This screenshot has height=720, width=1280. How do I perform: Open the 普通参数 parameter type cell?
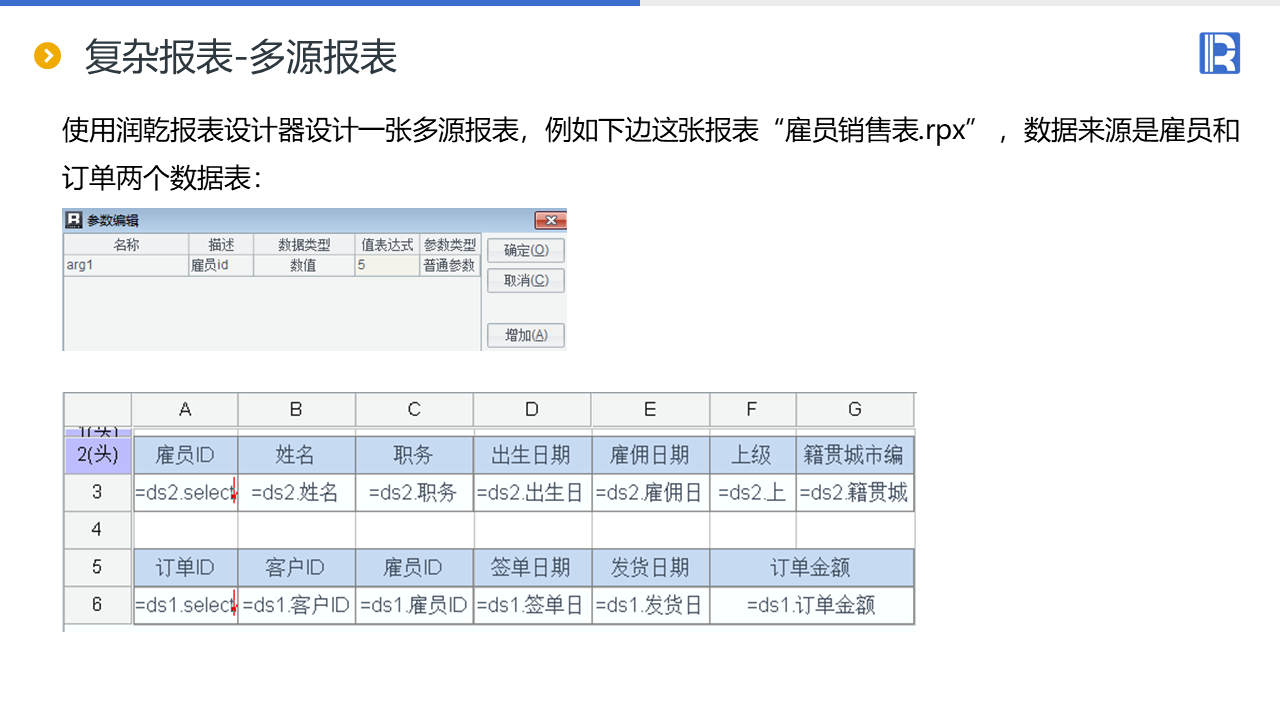pyautogui.click(x=450, y=266)
